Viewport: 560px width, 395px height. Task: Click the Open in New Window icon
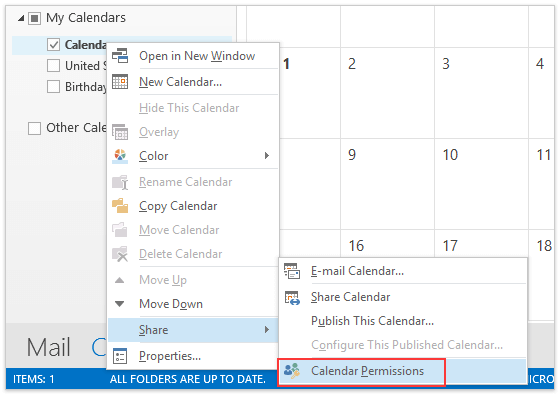click(x=120, y=56)
